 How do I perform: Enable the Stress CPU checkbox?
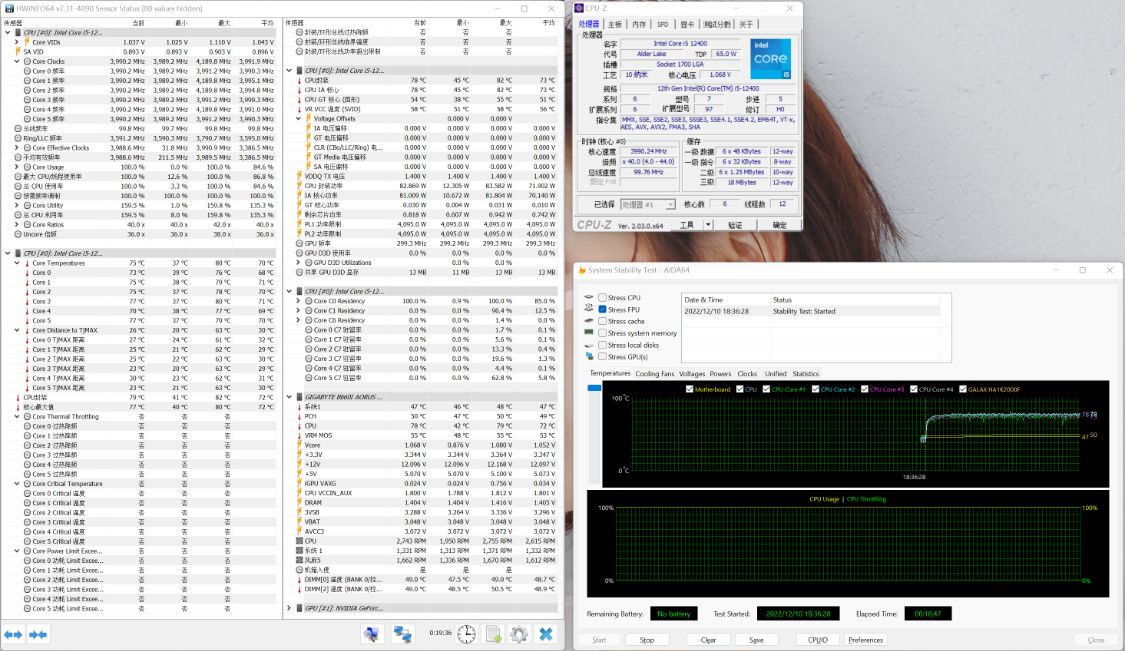(x=602, y=298)
